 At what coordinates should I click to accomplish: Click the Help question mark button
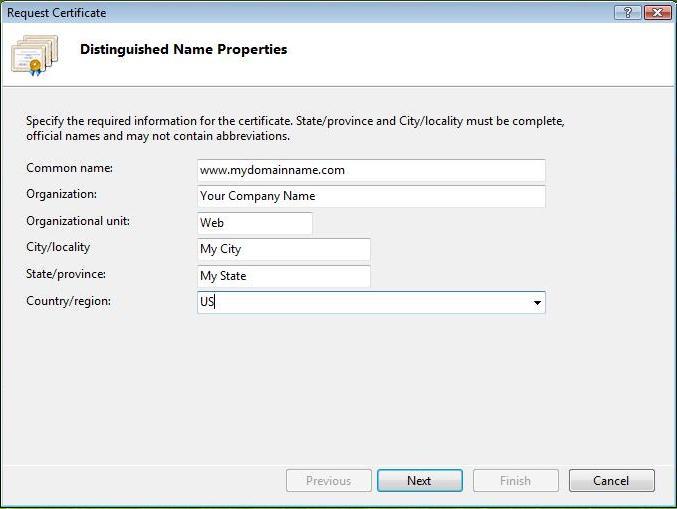coord(628,13)
